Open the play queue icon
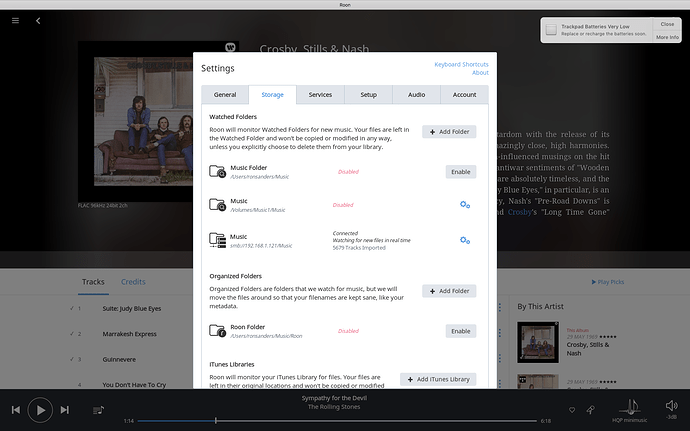The width and height of the screenshot is (690, 431). click(99, 410)
